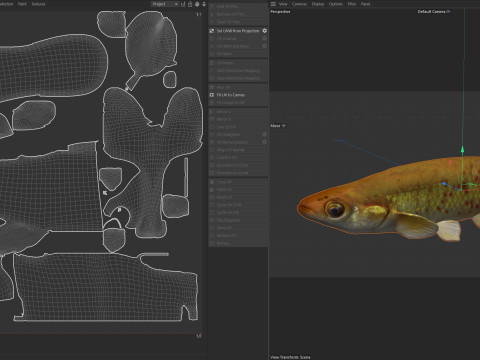
Task: Click the green Y-axis arrow handle
Action: tap(462, 149)
